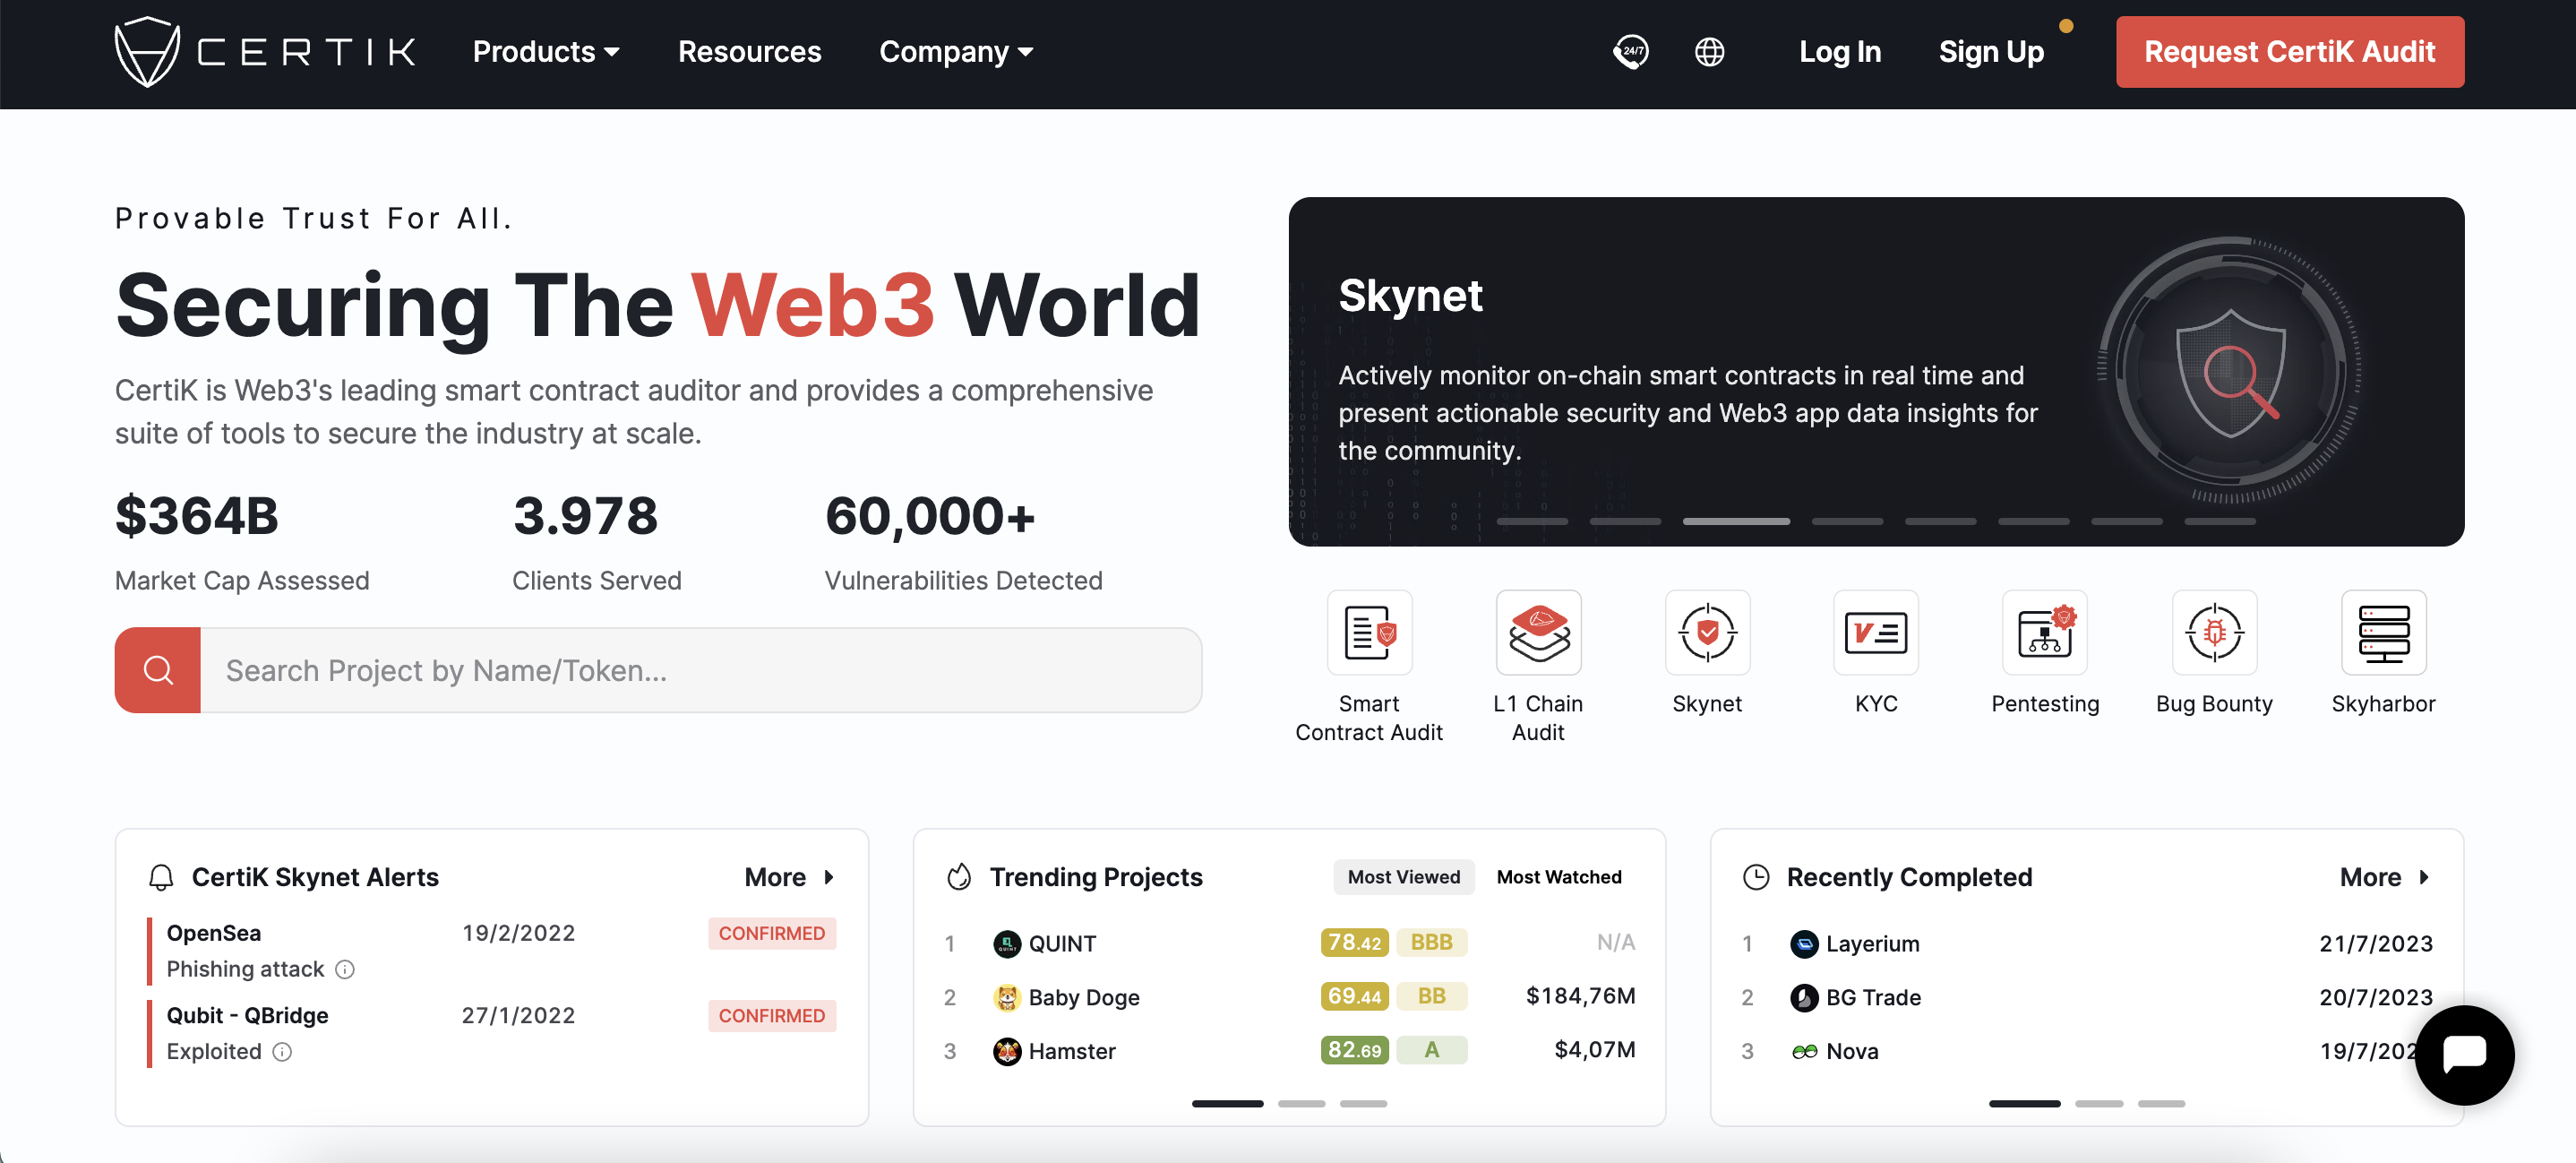This screenshot has width=2576, height=1163.
Task: Open the Pentesting service icon
Action: [2045, 633]
